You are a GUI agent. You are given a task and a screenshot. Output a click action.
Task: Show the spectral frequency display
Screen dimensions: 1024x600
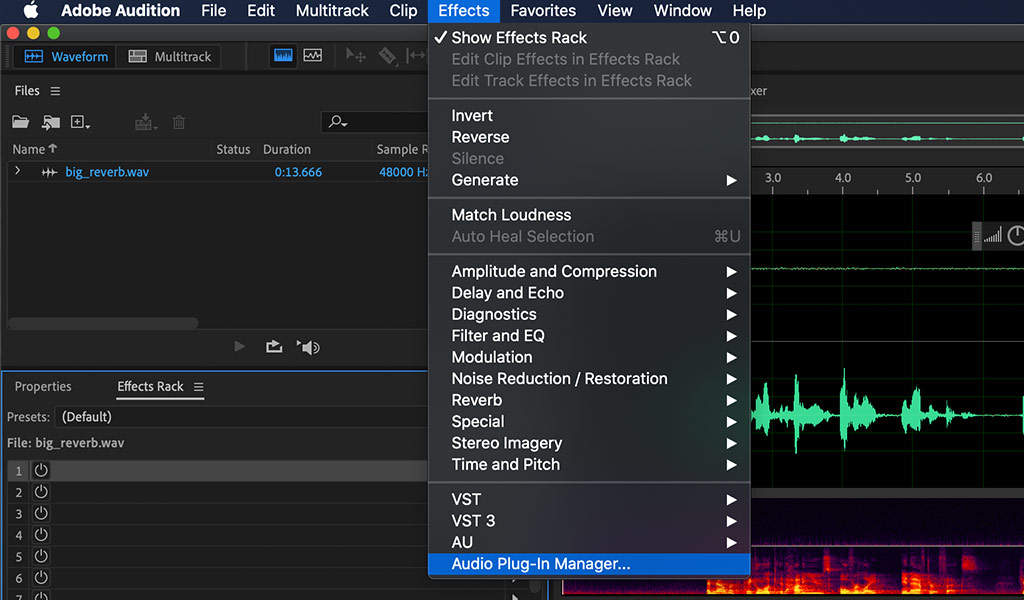pos(283,56)
